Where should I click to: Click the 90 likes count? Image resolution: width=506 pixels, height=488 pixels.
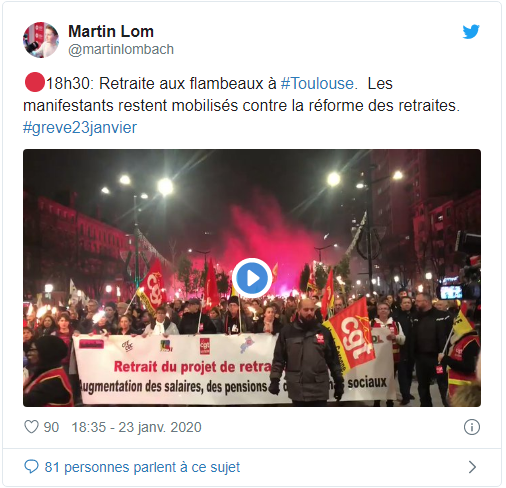[51, 427]
